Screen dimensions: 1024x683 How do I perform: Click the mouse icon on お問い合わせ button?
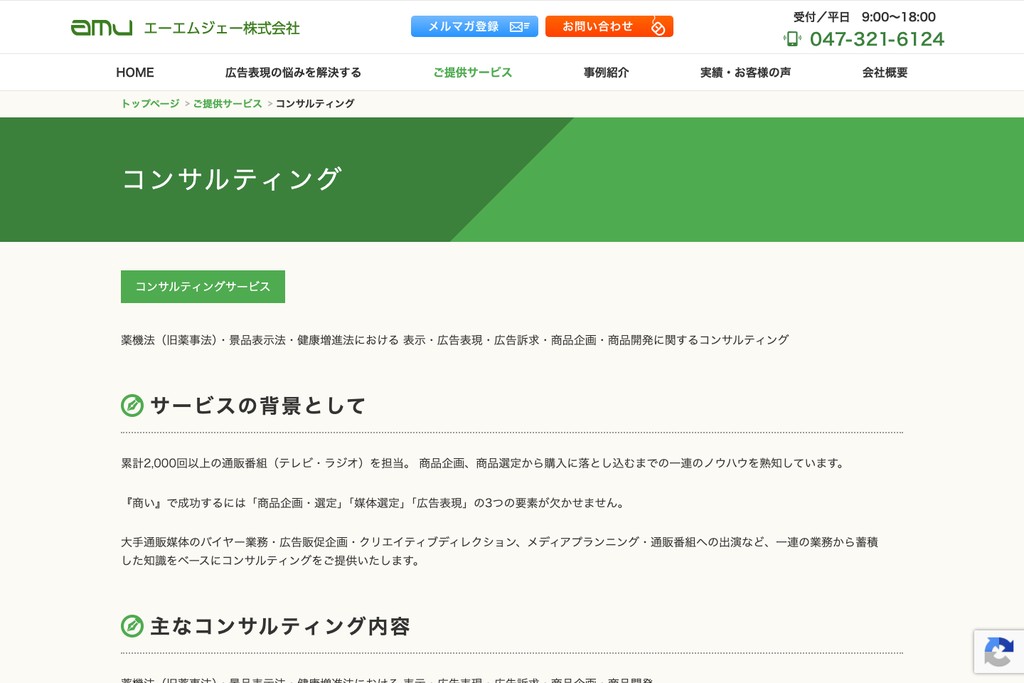658,27
